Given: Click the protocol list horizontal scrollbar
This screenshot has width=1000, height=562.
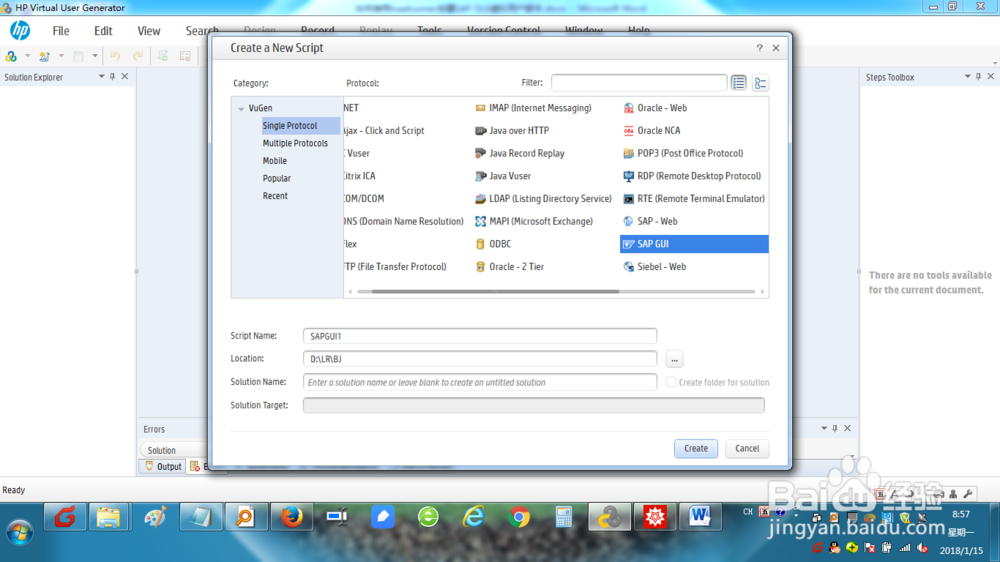Looking at the screenshot, I should (495, 292).
